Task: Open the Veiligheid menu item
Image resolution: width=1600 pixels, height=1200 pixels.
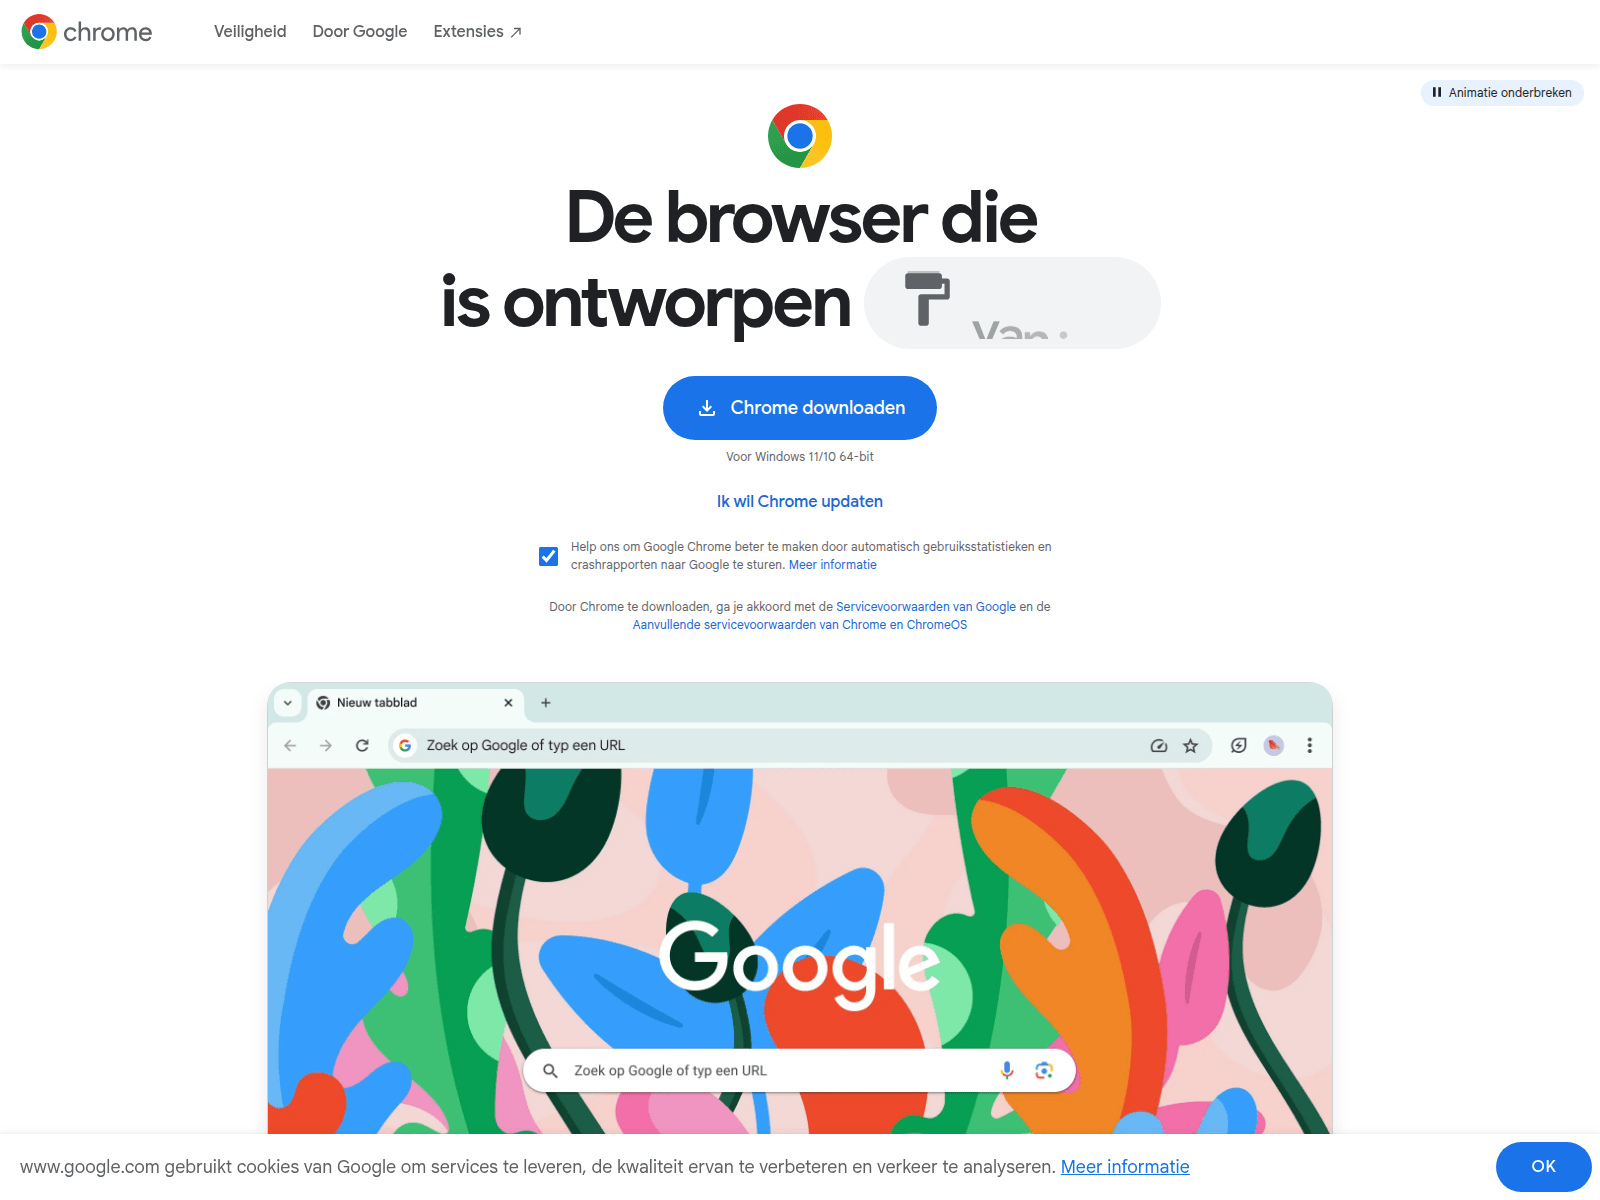Action: (250, 32)
